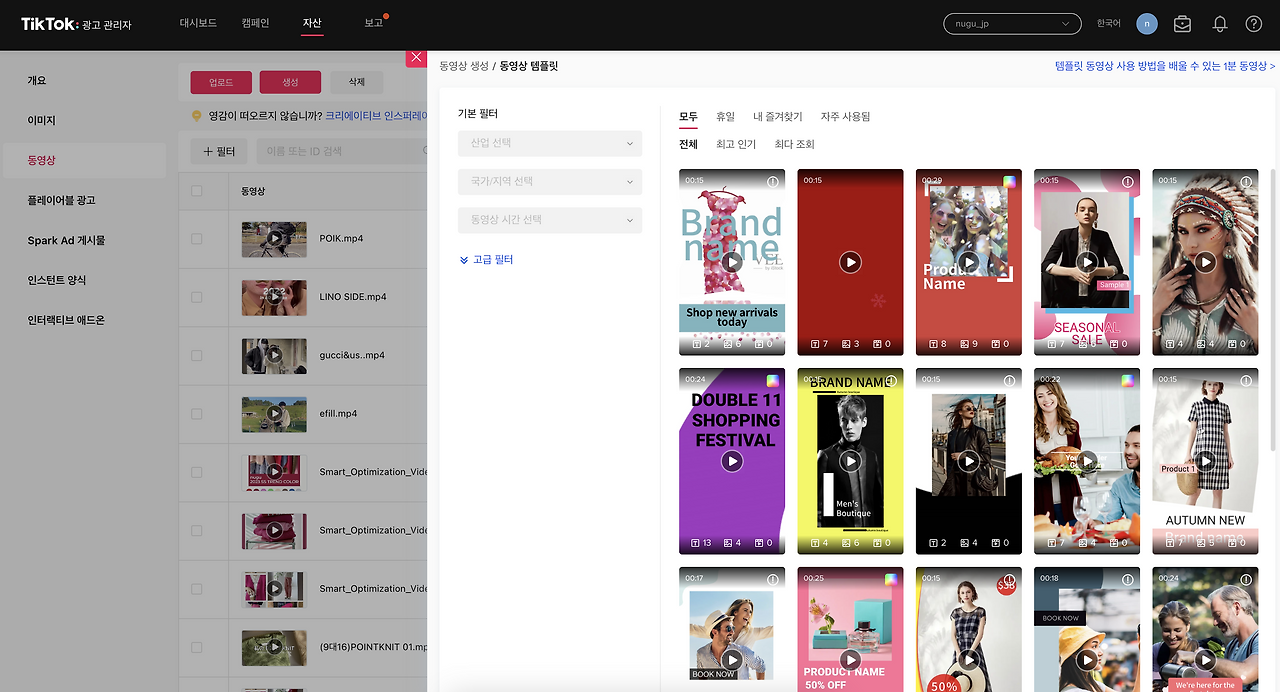Screen dimensions: 1280x692
Task: Play the plain dark red template preview
Action: [x=850, y=262]
